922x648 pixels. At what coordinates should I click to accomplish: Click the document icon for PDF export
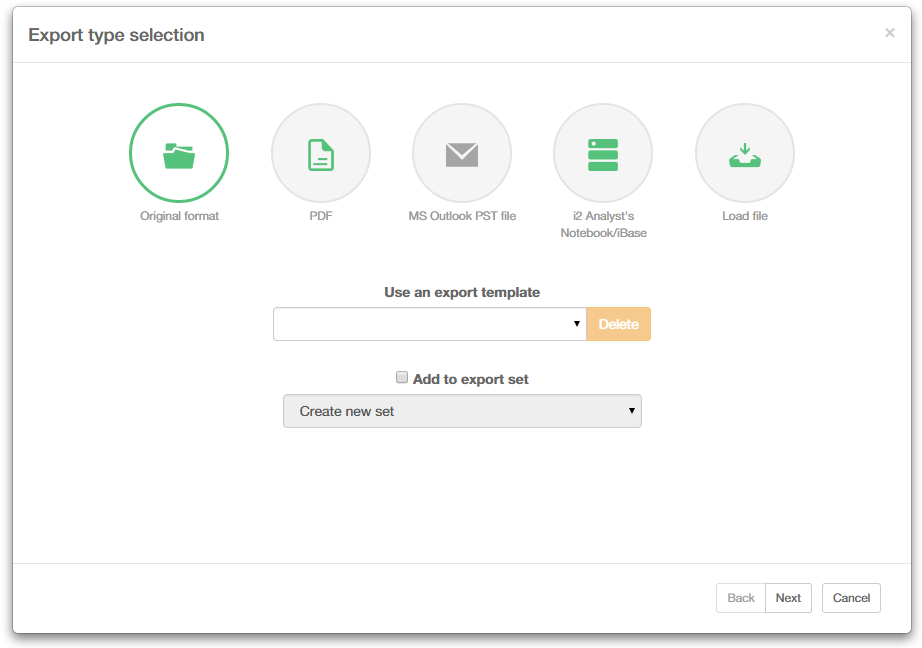click(x=321, y=152)
